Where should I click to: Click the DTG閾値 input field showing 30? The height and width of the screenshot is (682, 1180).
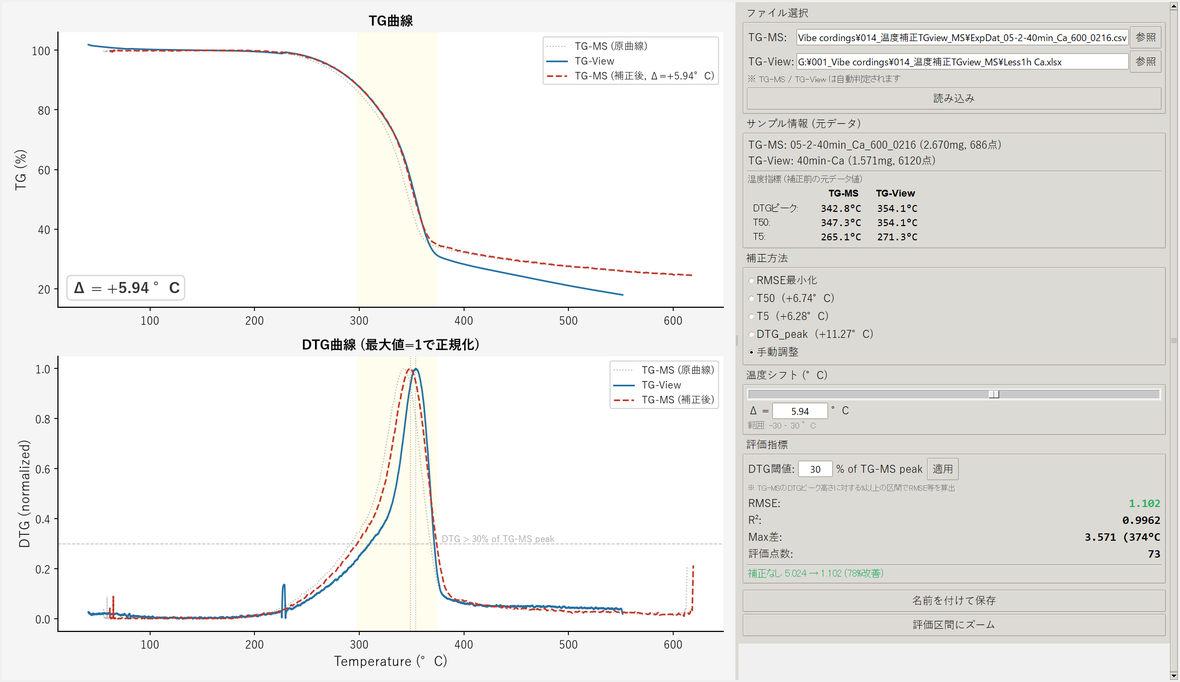(x=815, y=469)
